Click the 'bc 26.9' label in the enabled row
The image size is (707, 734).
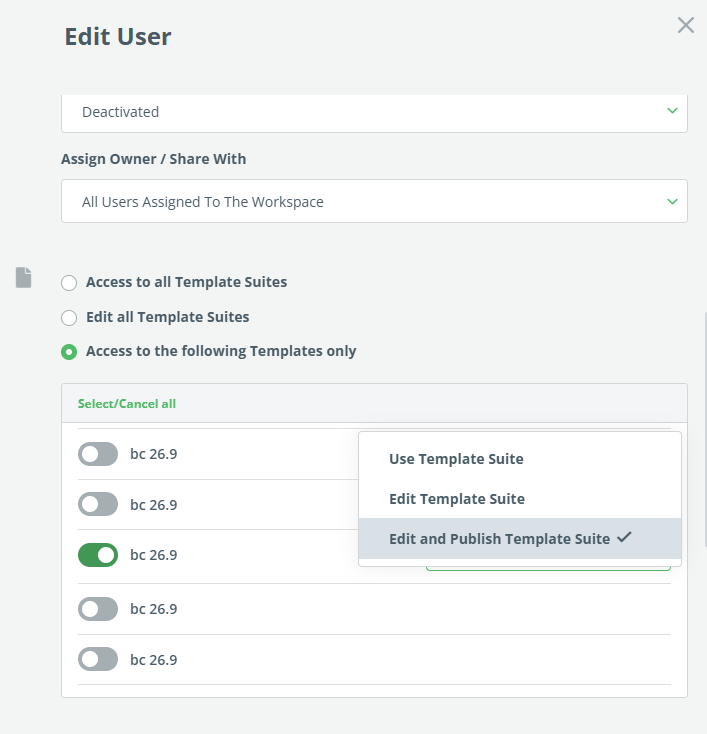[154, 555]
